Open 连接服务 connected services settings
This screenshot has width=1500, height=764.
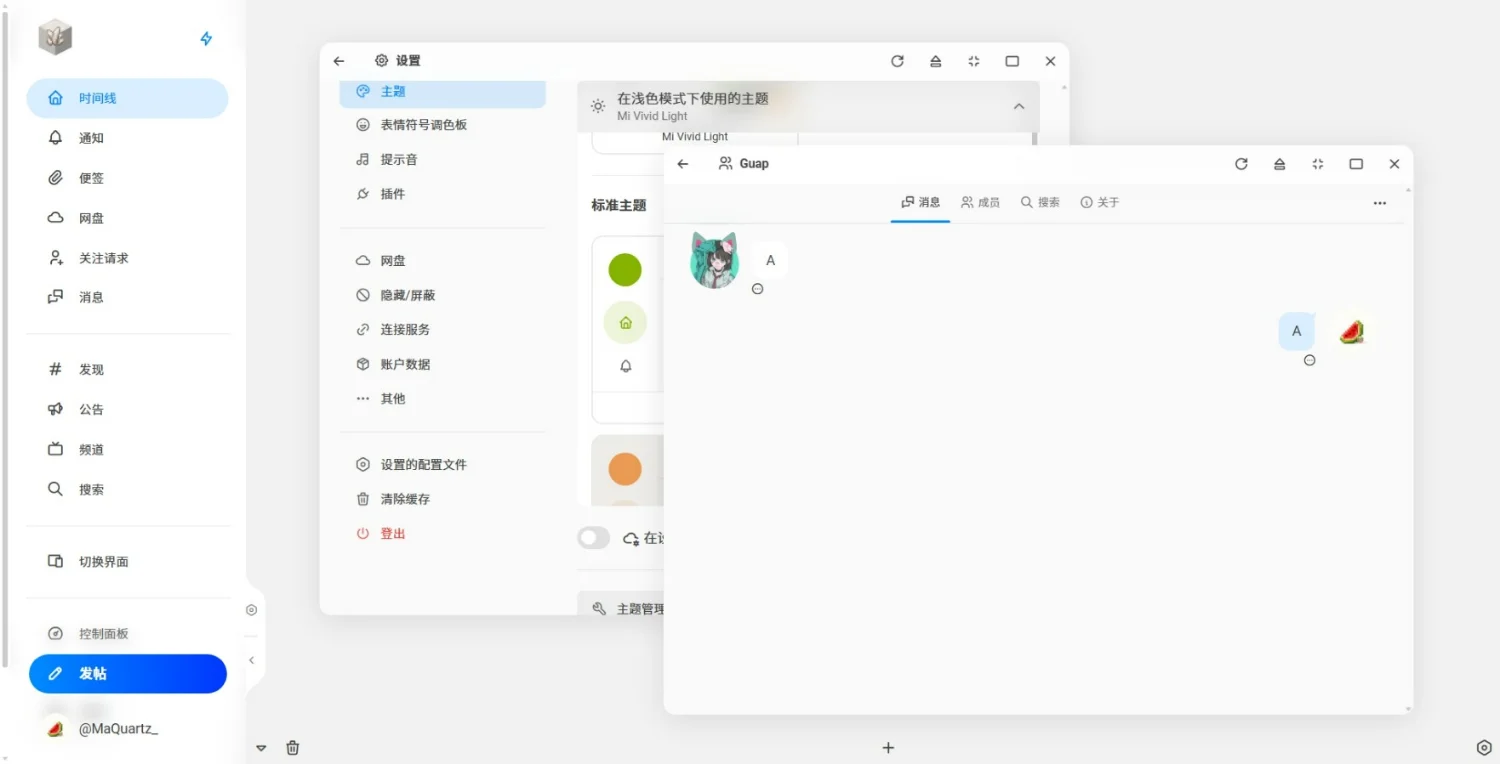[x=443, y=329]
